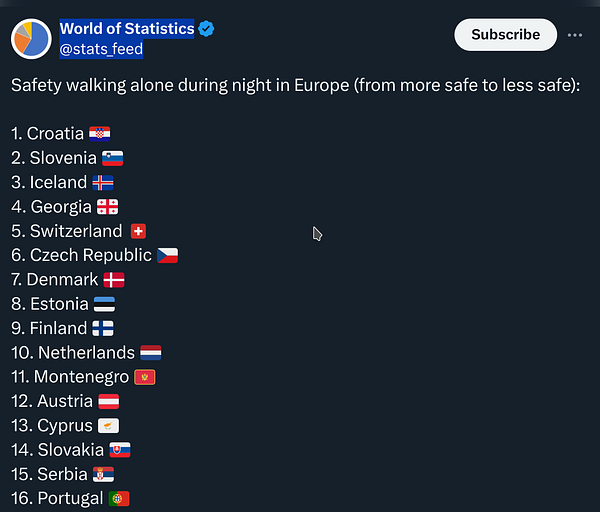Click the Serbia flag emoji

104,474
